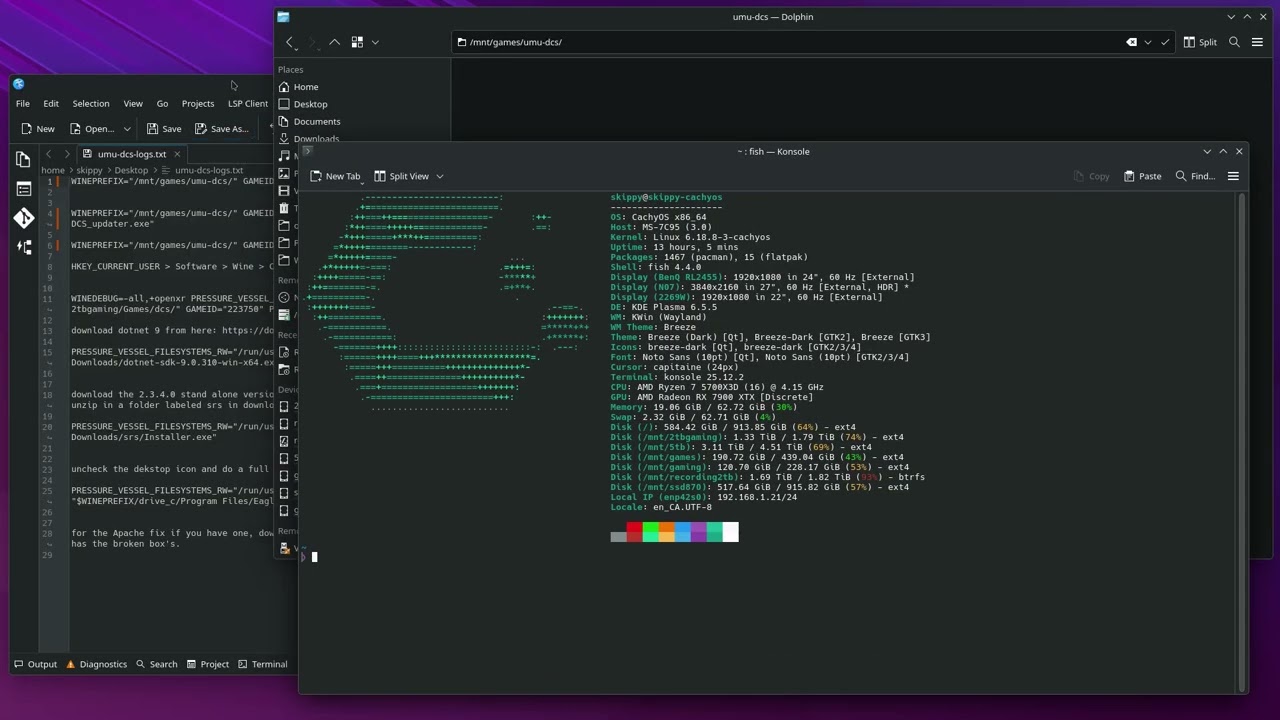Toggle Diagnostics panel in Kate
The width and height of the screenshot is (1280, 720).
pos(96,664)
